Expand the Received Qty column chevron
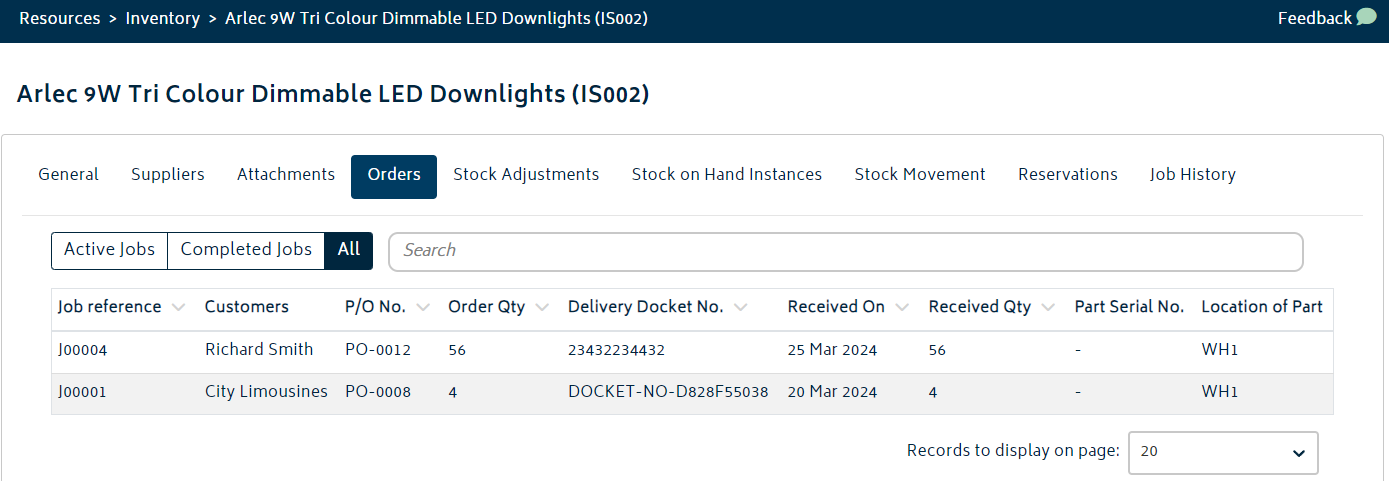 [1048, 308]
